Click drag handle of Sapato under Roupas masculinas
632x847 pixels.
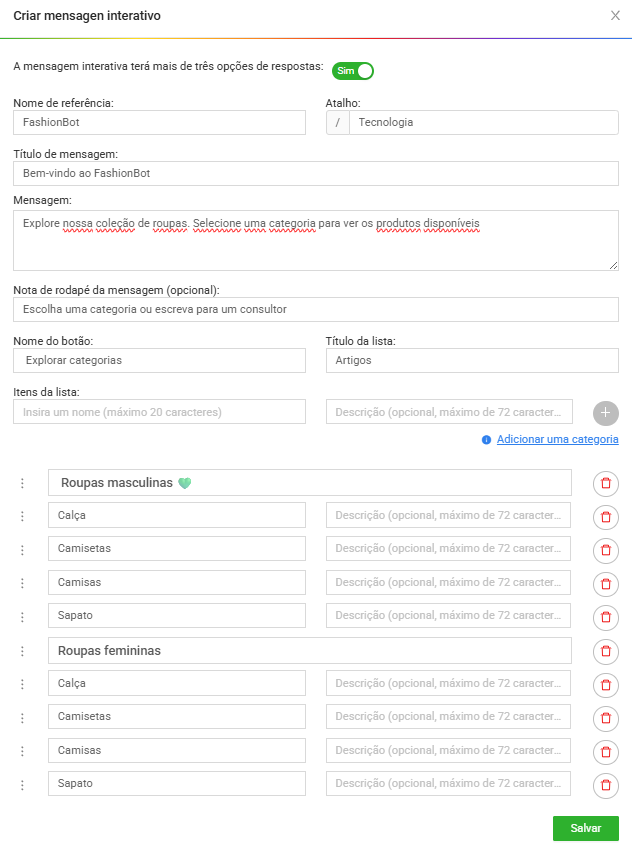coord(22,616)
